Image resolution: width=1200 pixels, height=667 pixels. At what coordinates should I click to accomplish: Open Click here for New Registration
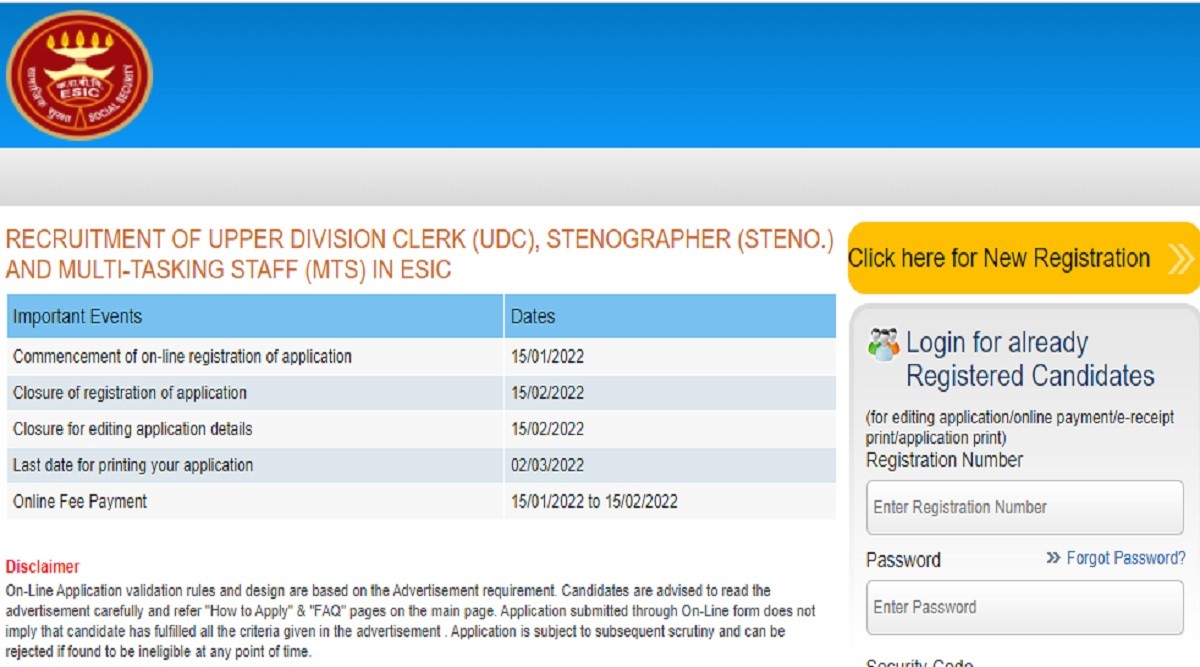(x=999, y=259)
